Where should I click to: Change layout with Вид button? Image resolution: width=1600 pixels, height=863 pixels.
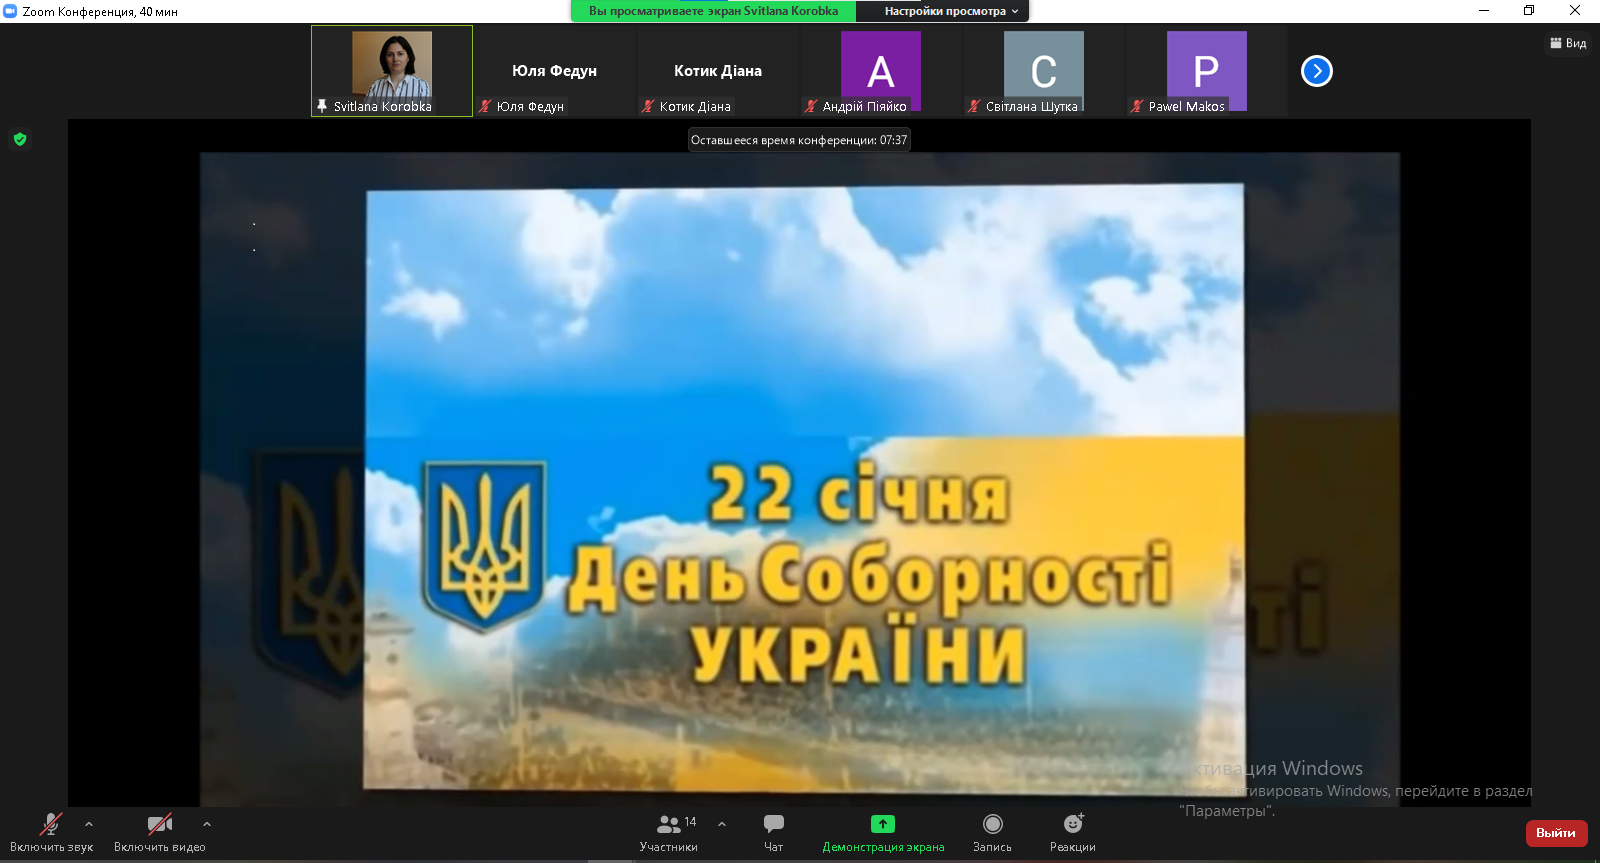(x=1568, y=43)
